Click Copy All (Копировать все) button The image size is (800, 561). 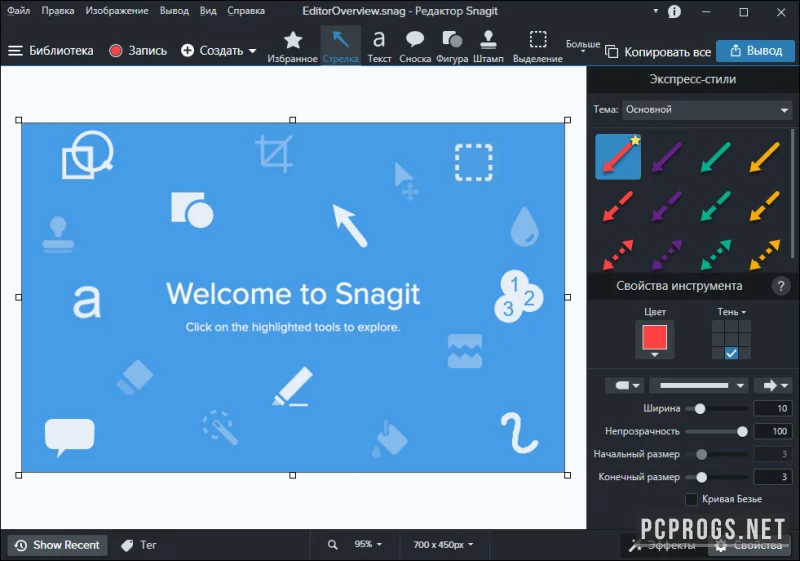point(658,52)
